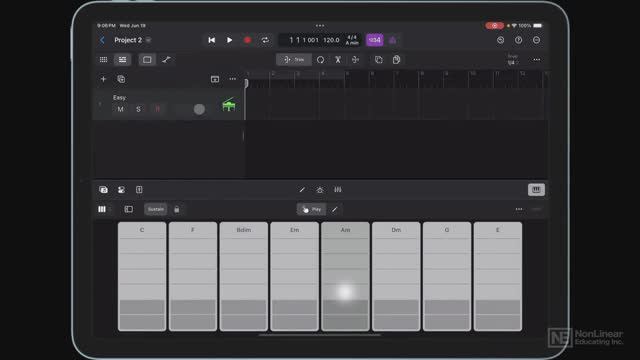Open the editor pencil icon
Viewport: 640px width, 360px height.
pyautogui.click(x=302, y=189)
